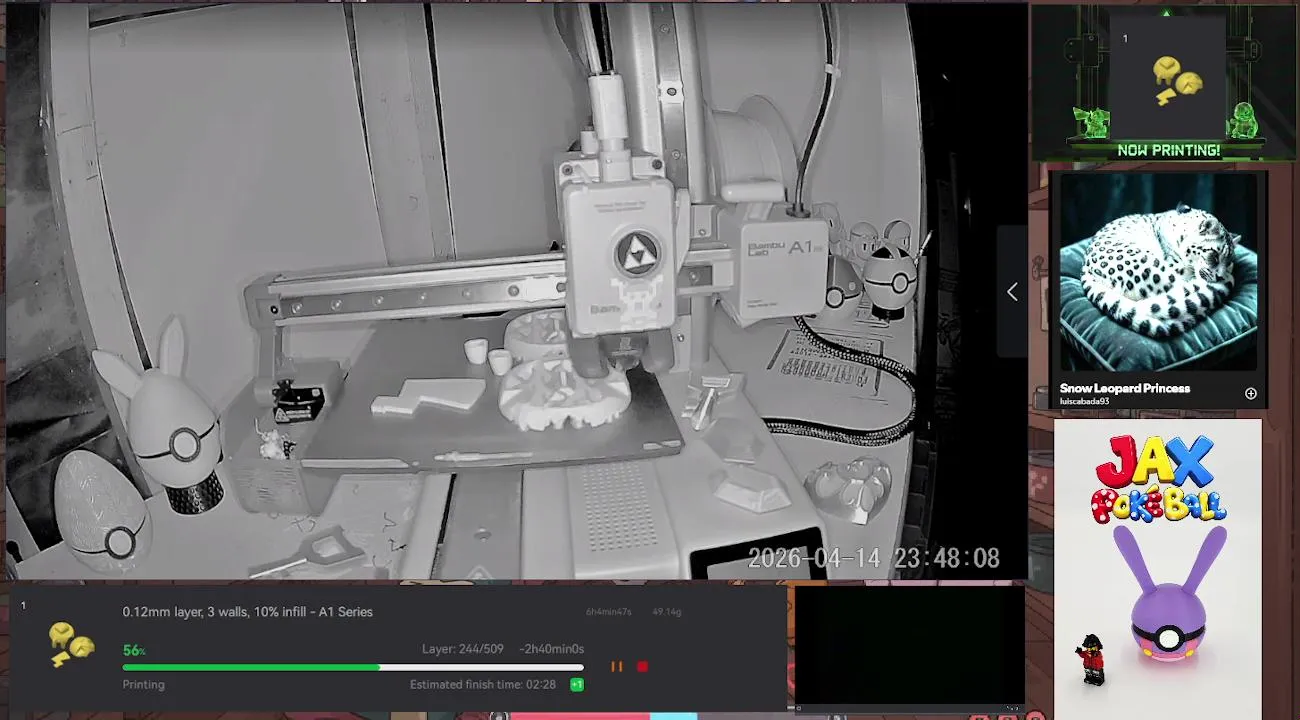Click the 6h4min47s total time
Screen dimensions: 1300x720
click(x=609, y=612)
